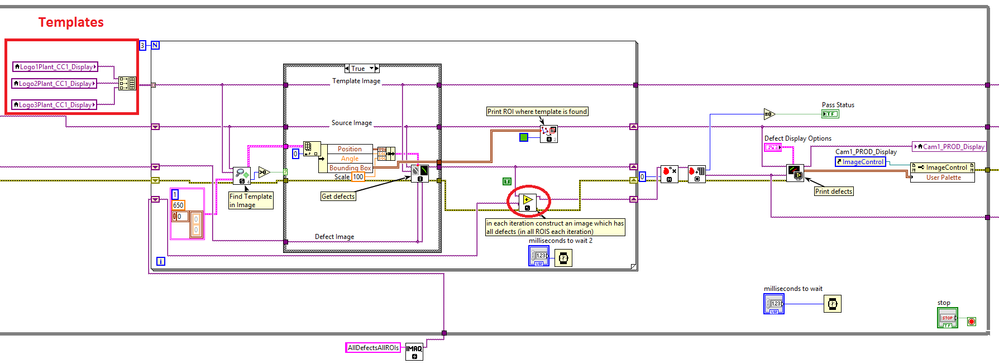Viewport: 999px width, 364px height.
Task: Select the Print ROI overlay VI icon
Action: pos(549,133)
